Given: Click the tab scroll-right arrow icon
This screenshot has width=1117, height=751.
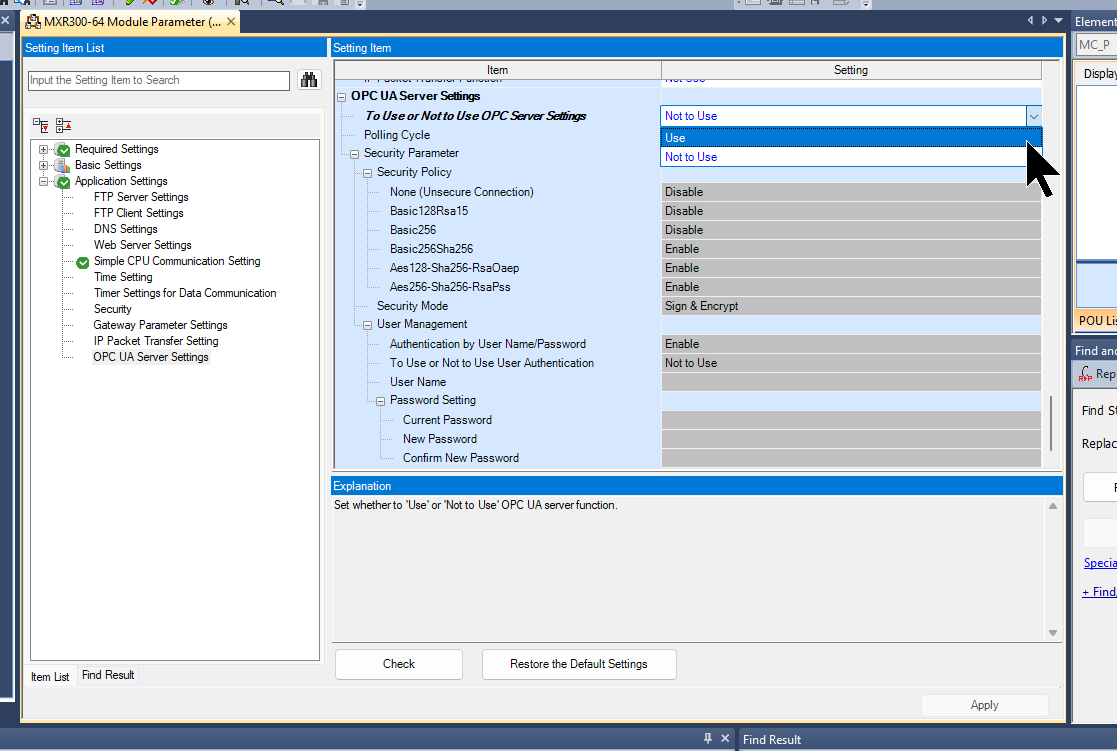Looking at the screenshot, I should [x=1044, y=20].
